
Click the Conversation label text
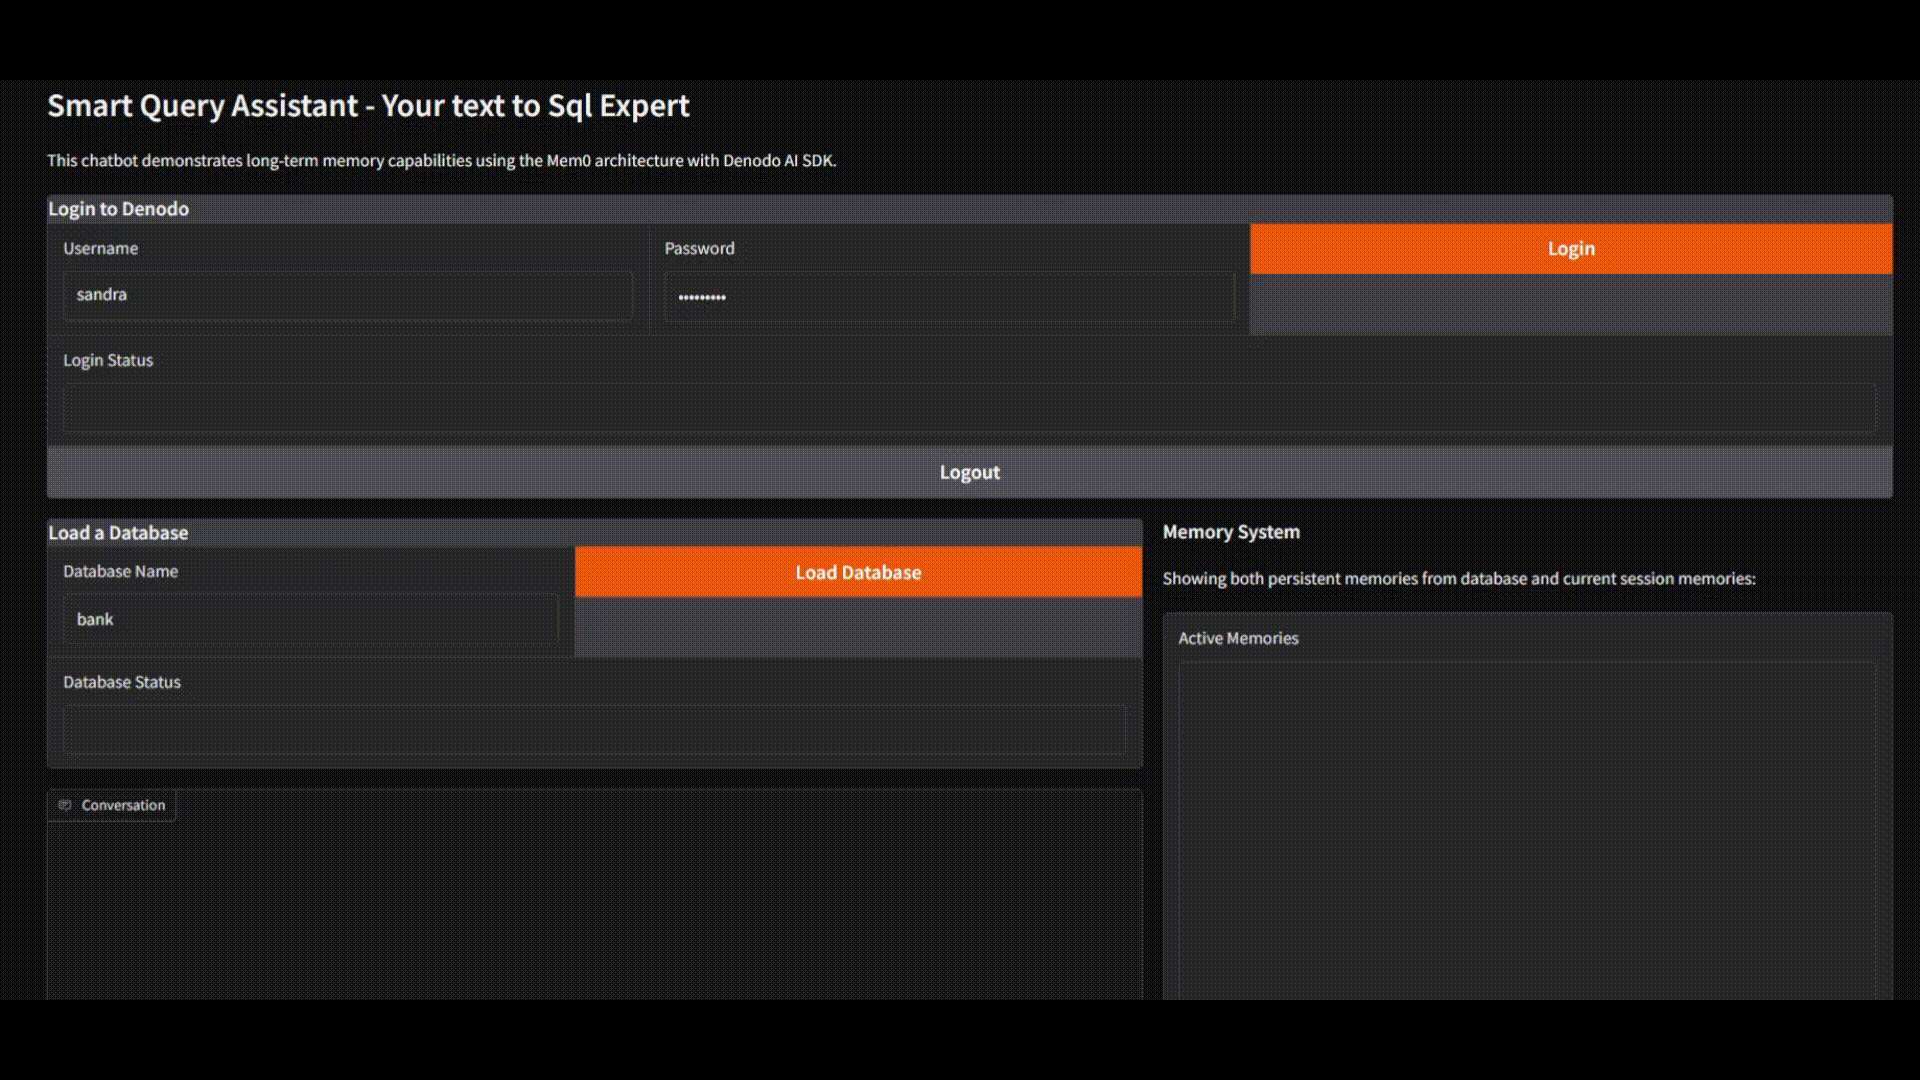point(123,805)
